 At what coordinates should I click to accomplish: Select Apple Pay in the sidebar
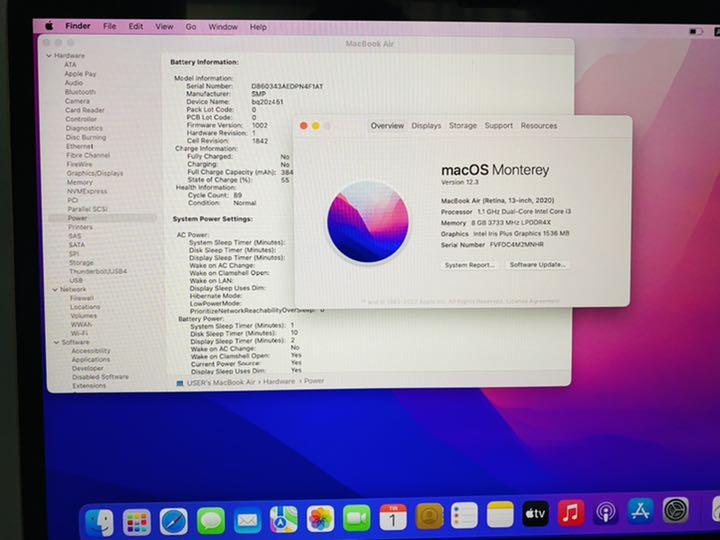(x=80, y=73)
